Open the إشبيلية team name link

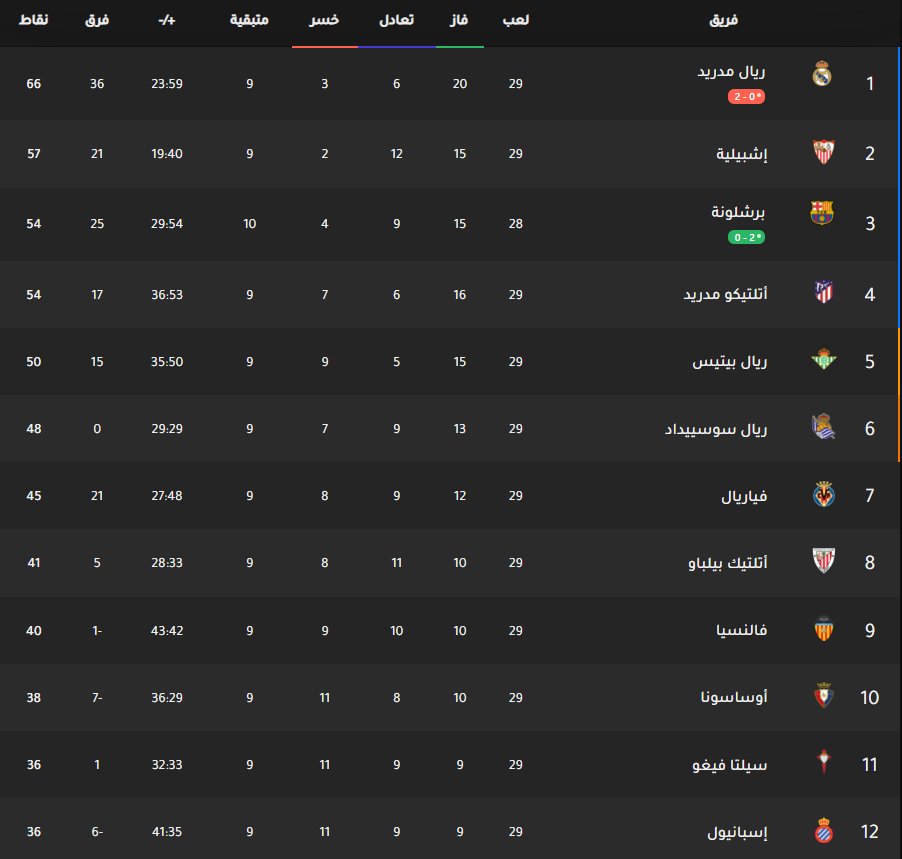pyautogui.click(x=742, y=154)
